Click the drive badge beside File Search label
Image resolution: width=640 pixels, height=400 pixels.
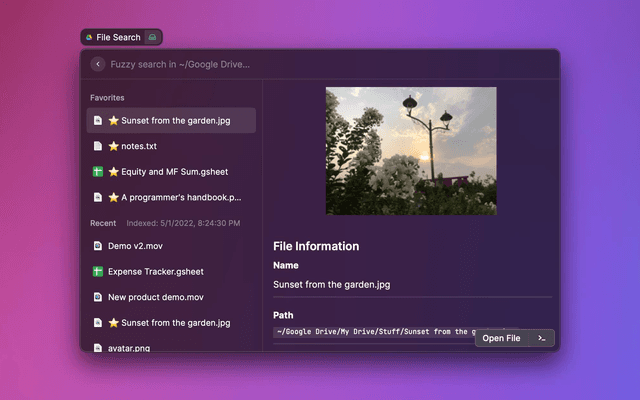152,37
